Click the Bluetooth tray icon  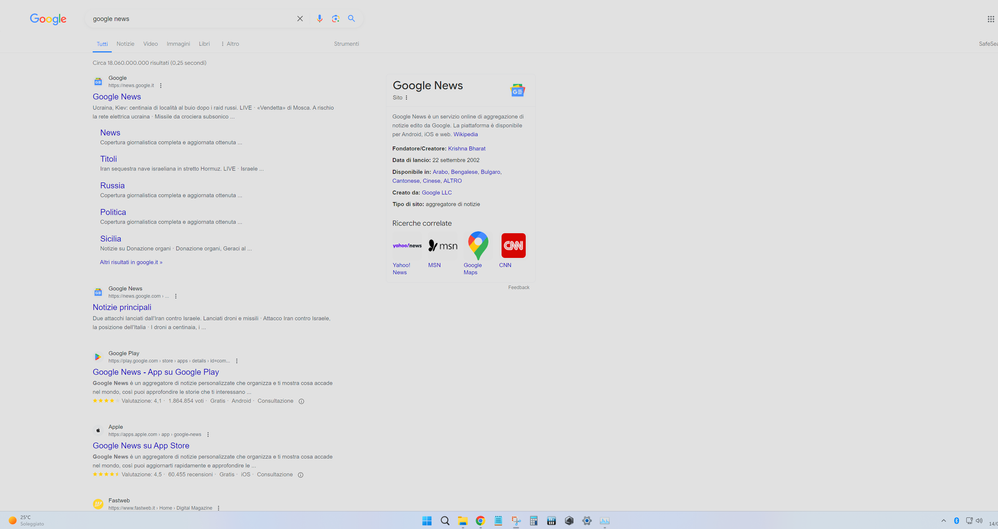click(956, 521)
